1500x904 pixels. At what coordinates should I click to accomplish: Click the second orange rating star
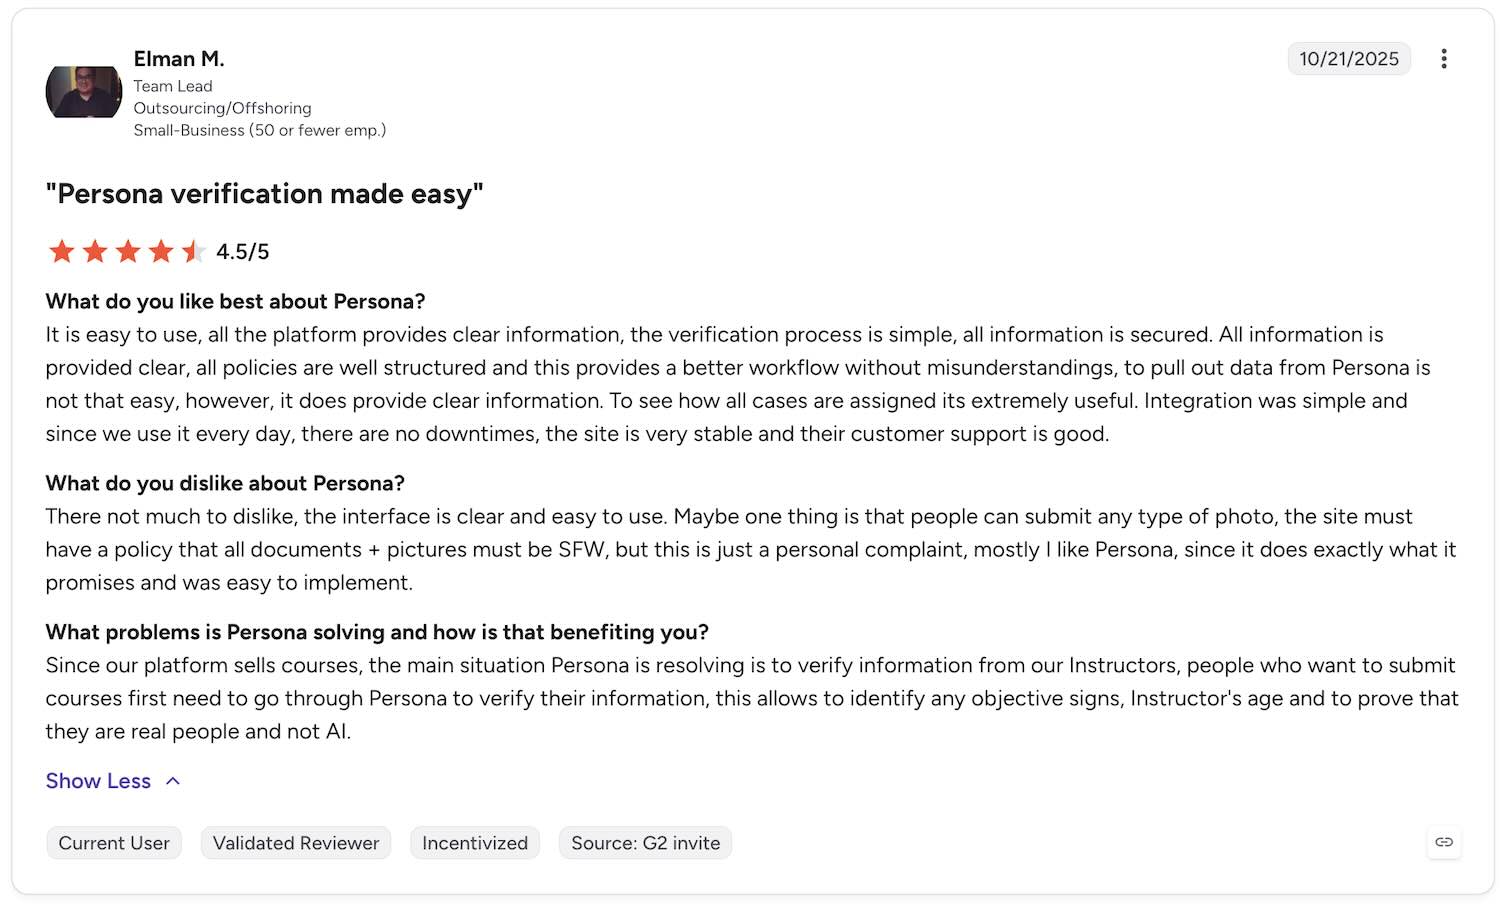point(95,251)
